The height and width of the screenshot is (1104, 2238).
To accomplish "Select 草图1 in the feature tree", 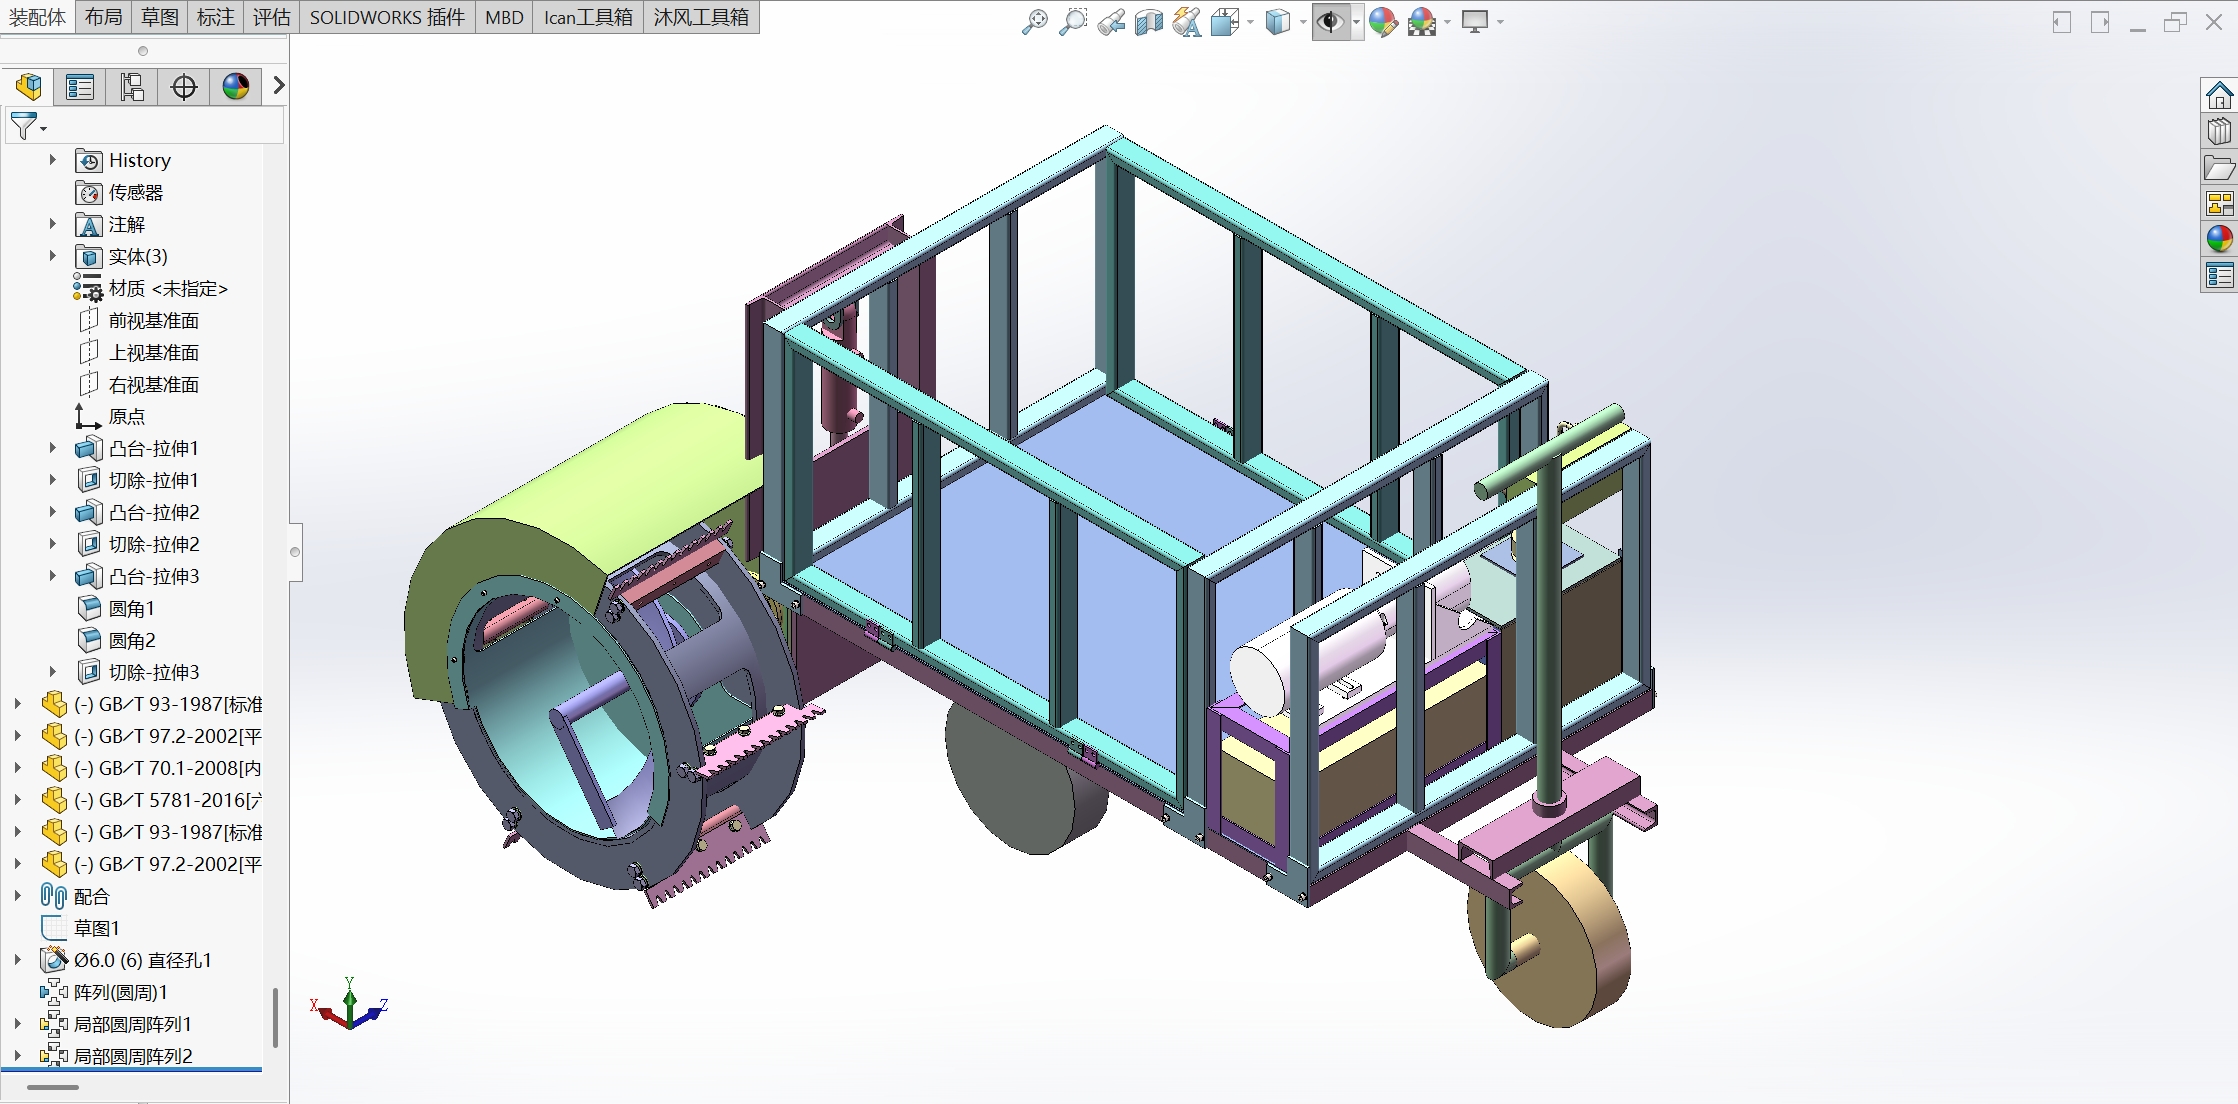I will 96,928.
